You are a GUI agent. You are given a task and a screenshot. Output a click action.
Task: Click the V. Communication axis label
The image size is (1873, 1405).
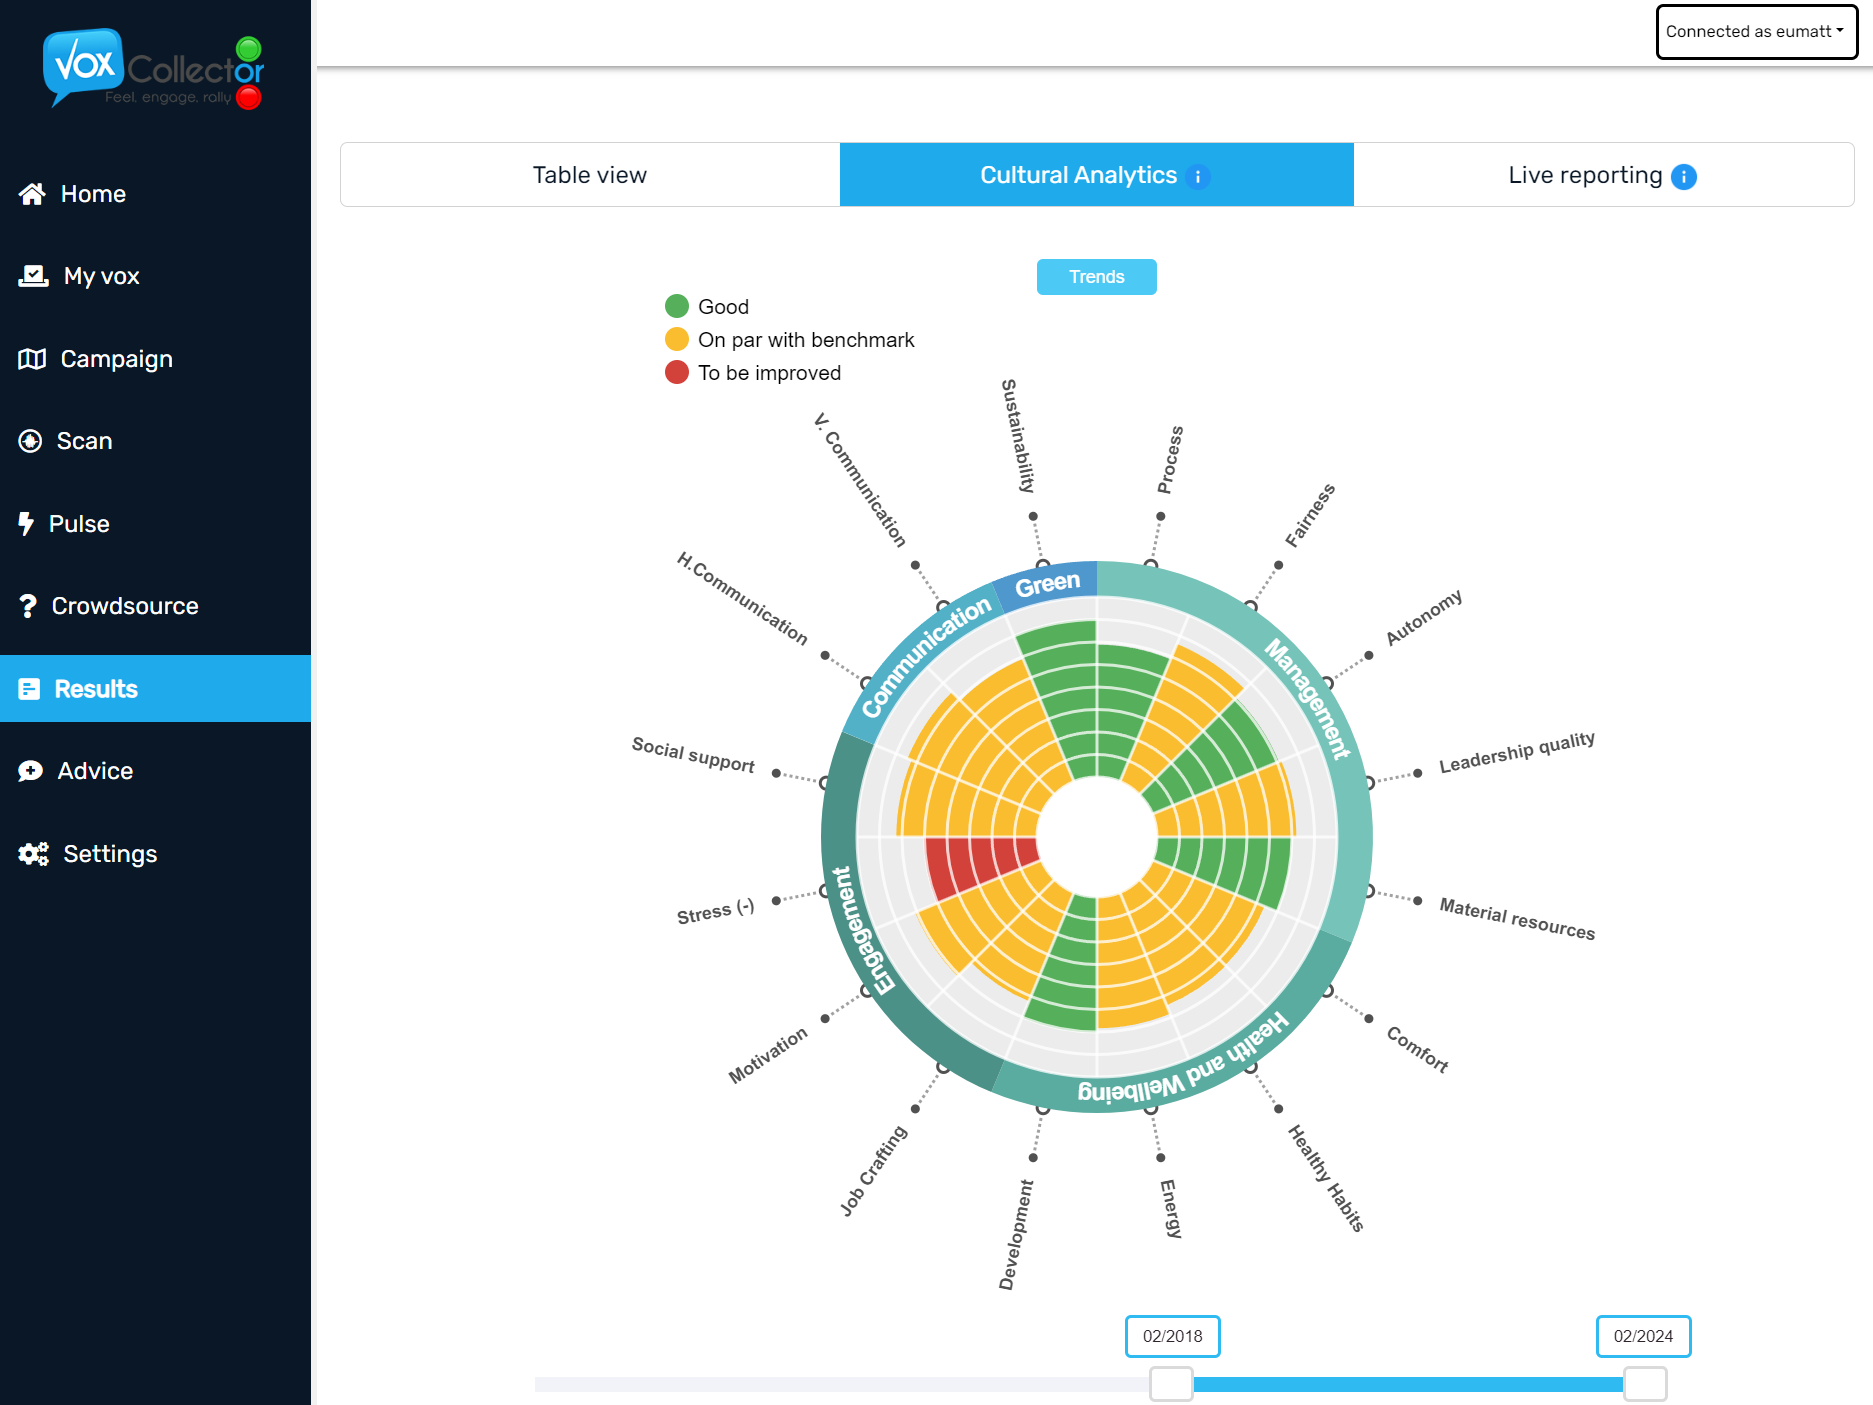860,480
